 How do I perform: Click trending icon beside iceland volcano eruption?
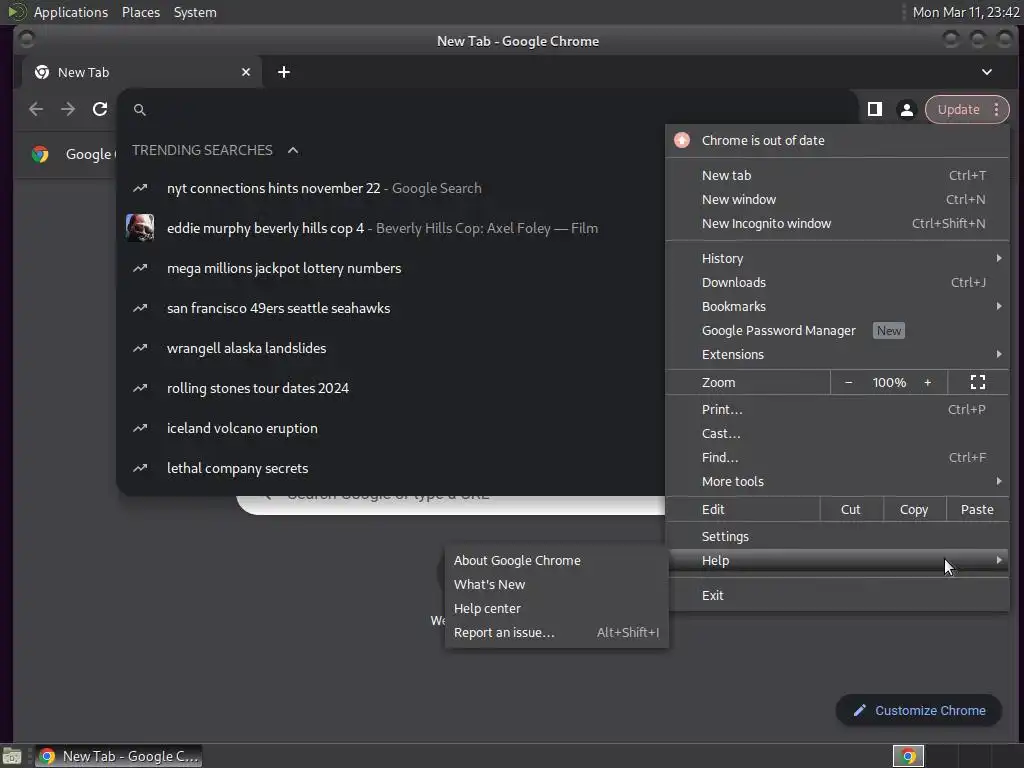(140, 428)
